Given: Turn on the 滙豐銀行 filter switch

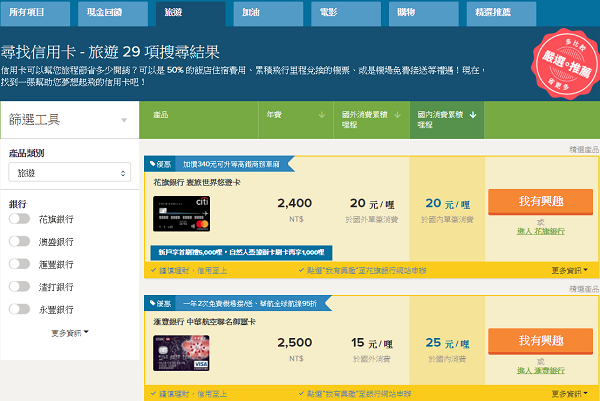Looking at the screenshot, I should click(x=19, y=264).
